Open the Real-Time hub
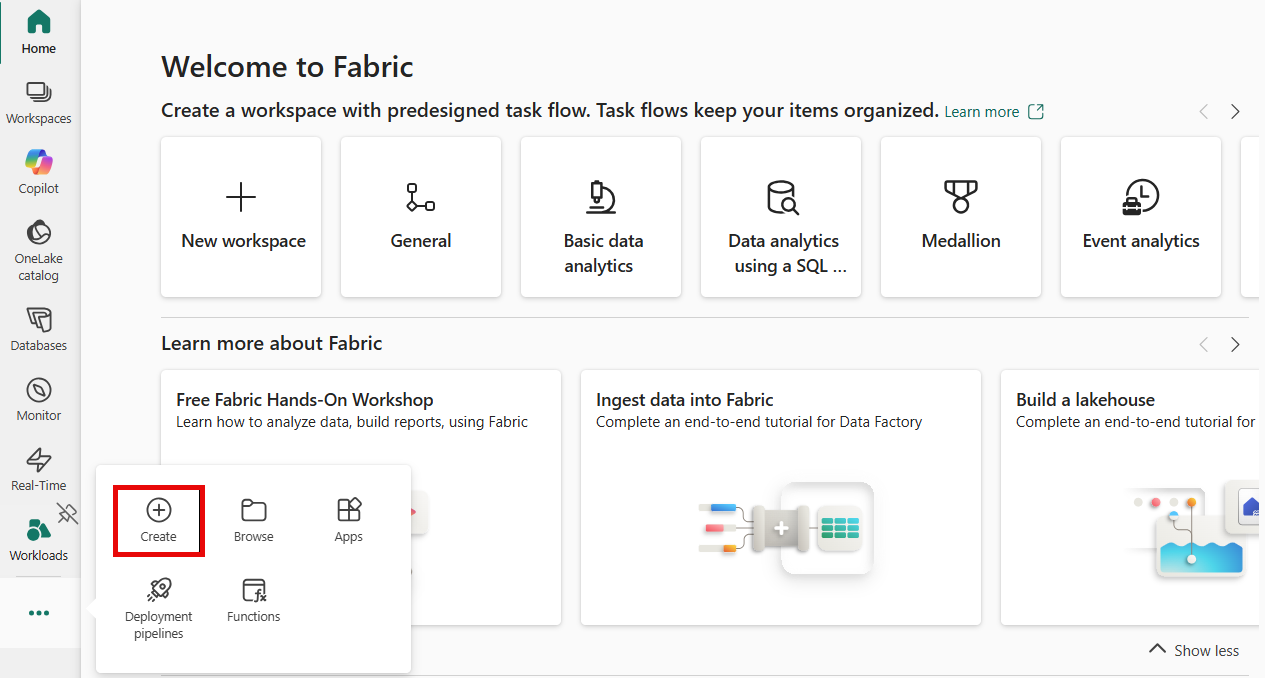 [39, 469]
